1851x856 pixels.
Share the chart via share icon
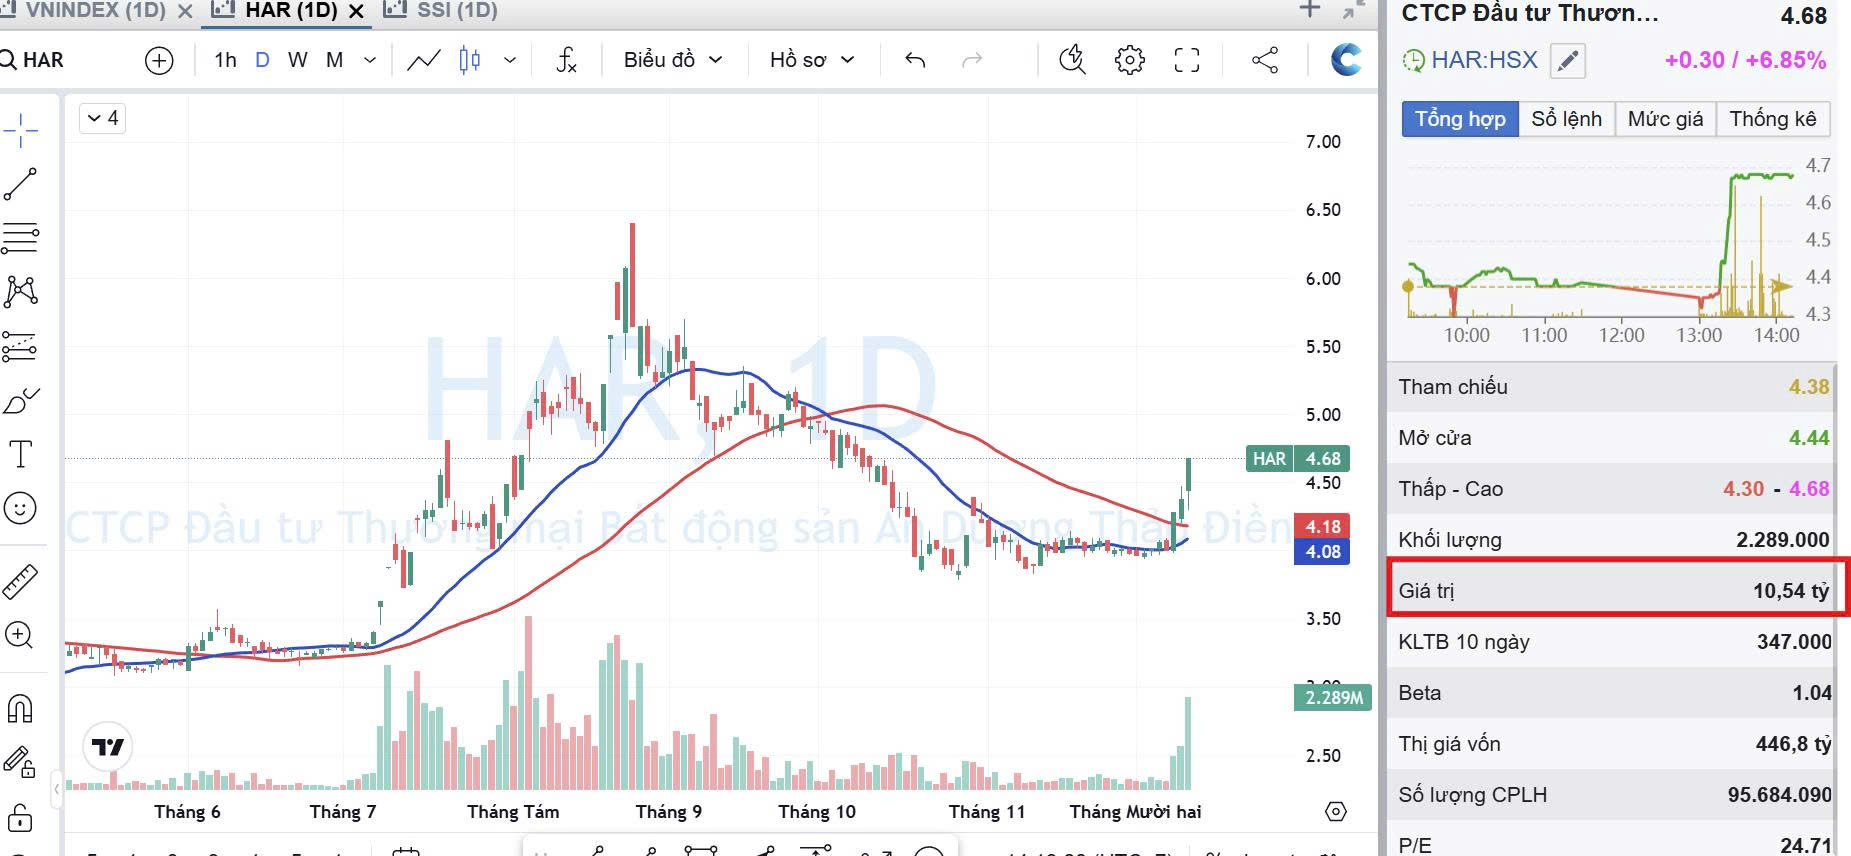coord(1265,60)
